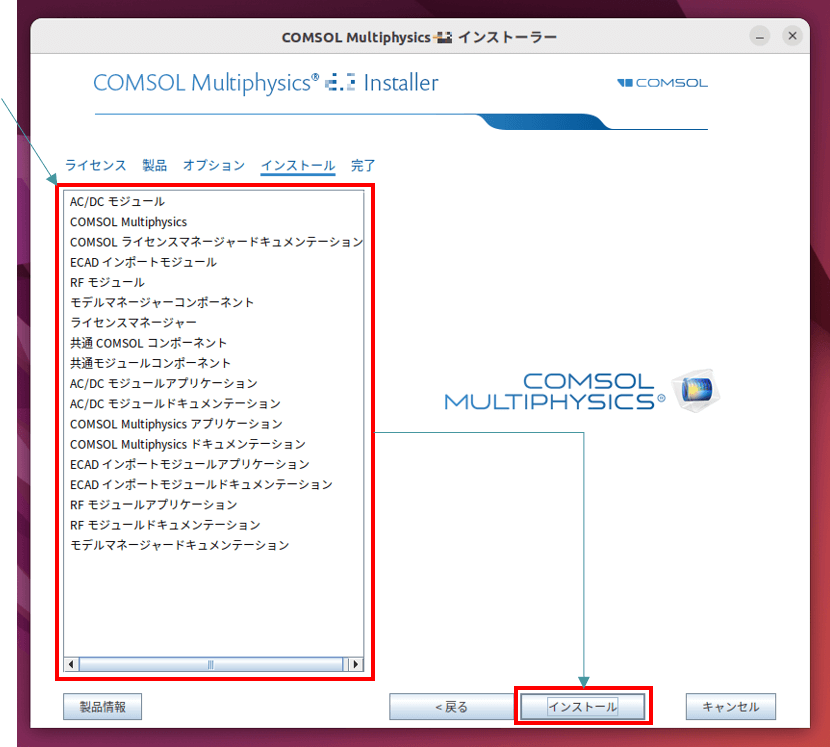
Task: Select モデルマネージャーコンポーネント row
Action: [214, 302]
